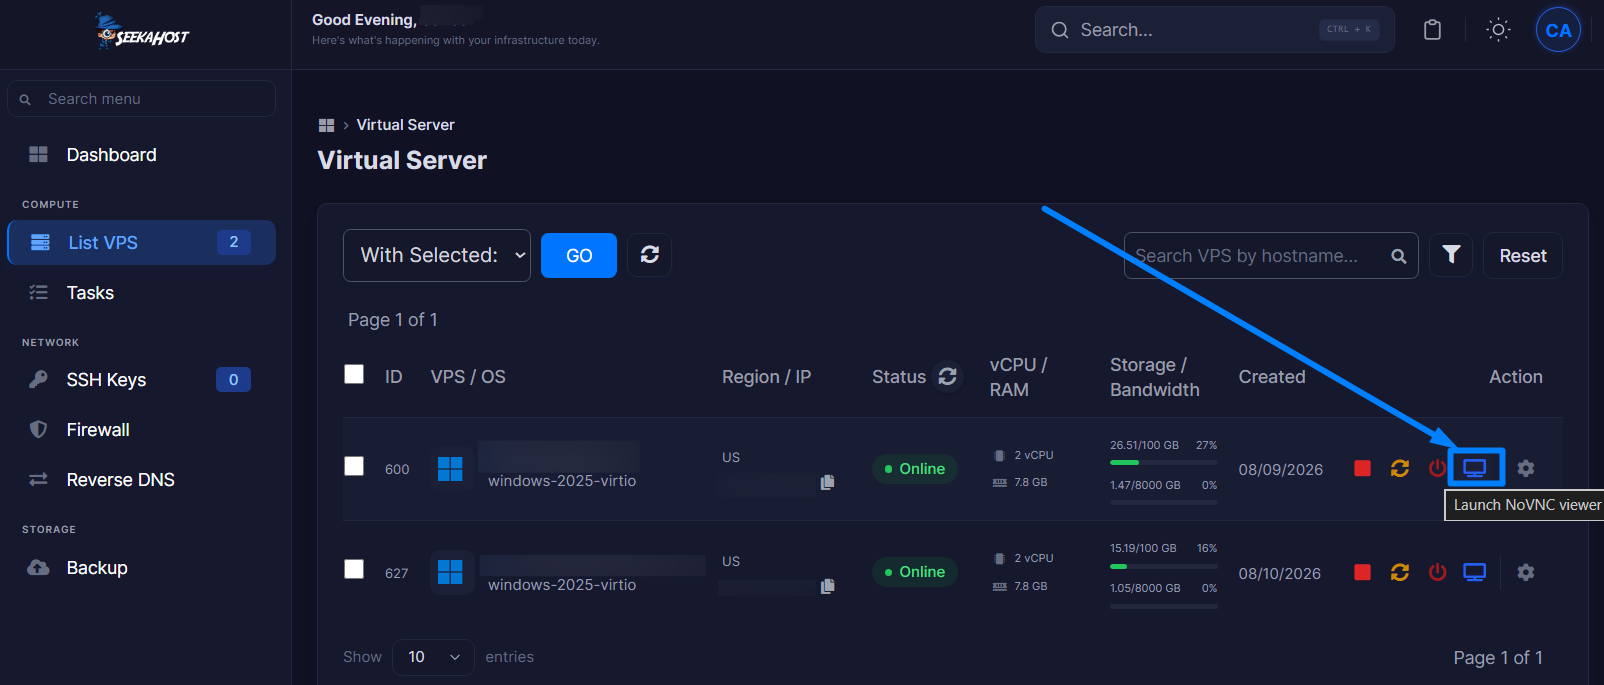Screen dimensions: 1604x685
Task: Click the Created column header
Action: 1272,377
